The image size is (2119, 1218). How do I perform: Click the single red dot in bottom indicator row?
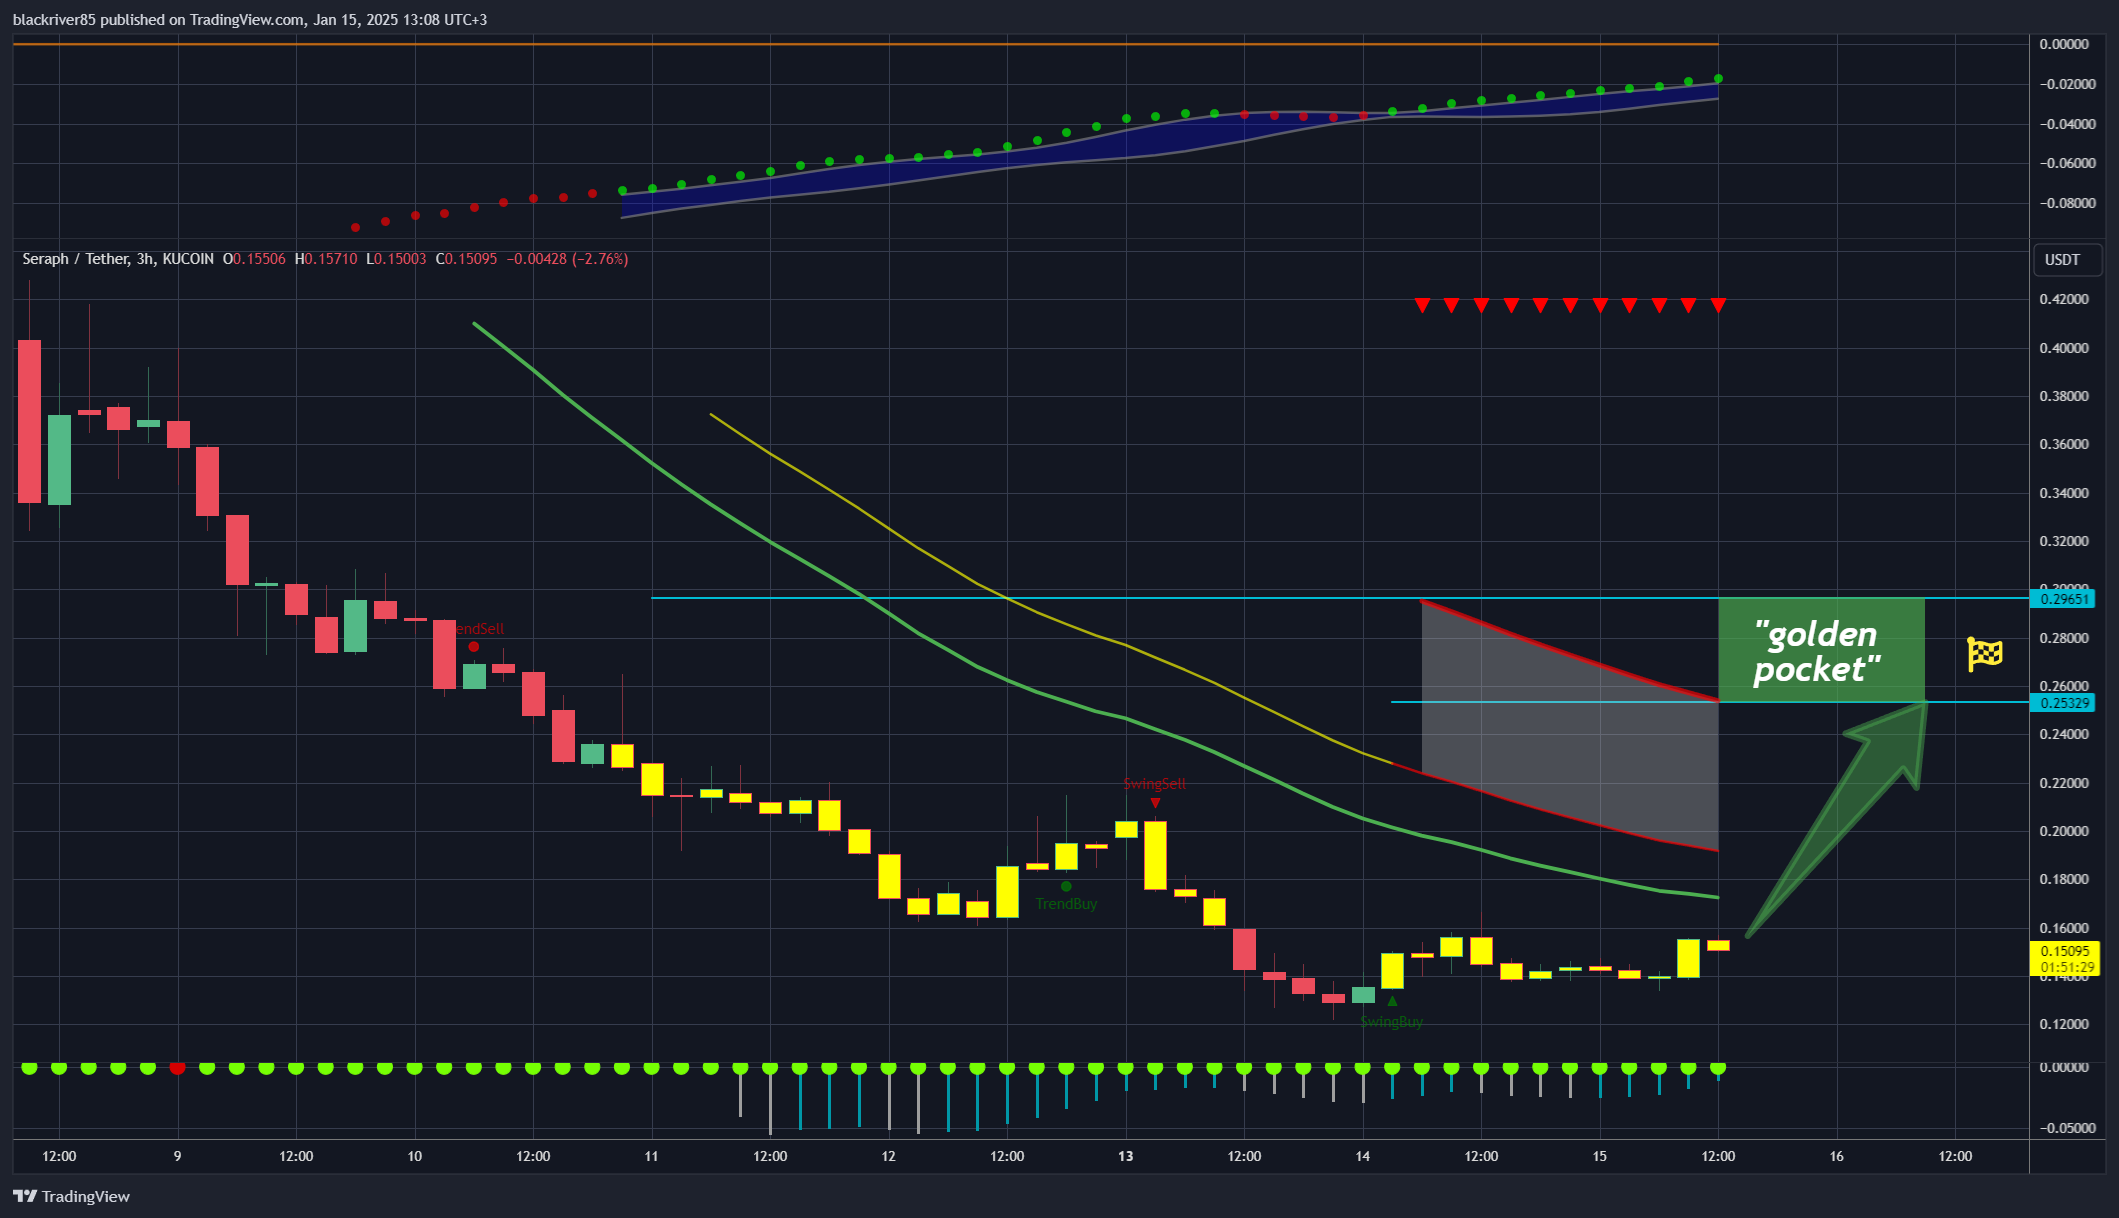(178, 1068)
